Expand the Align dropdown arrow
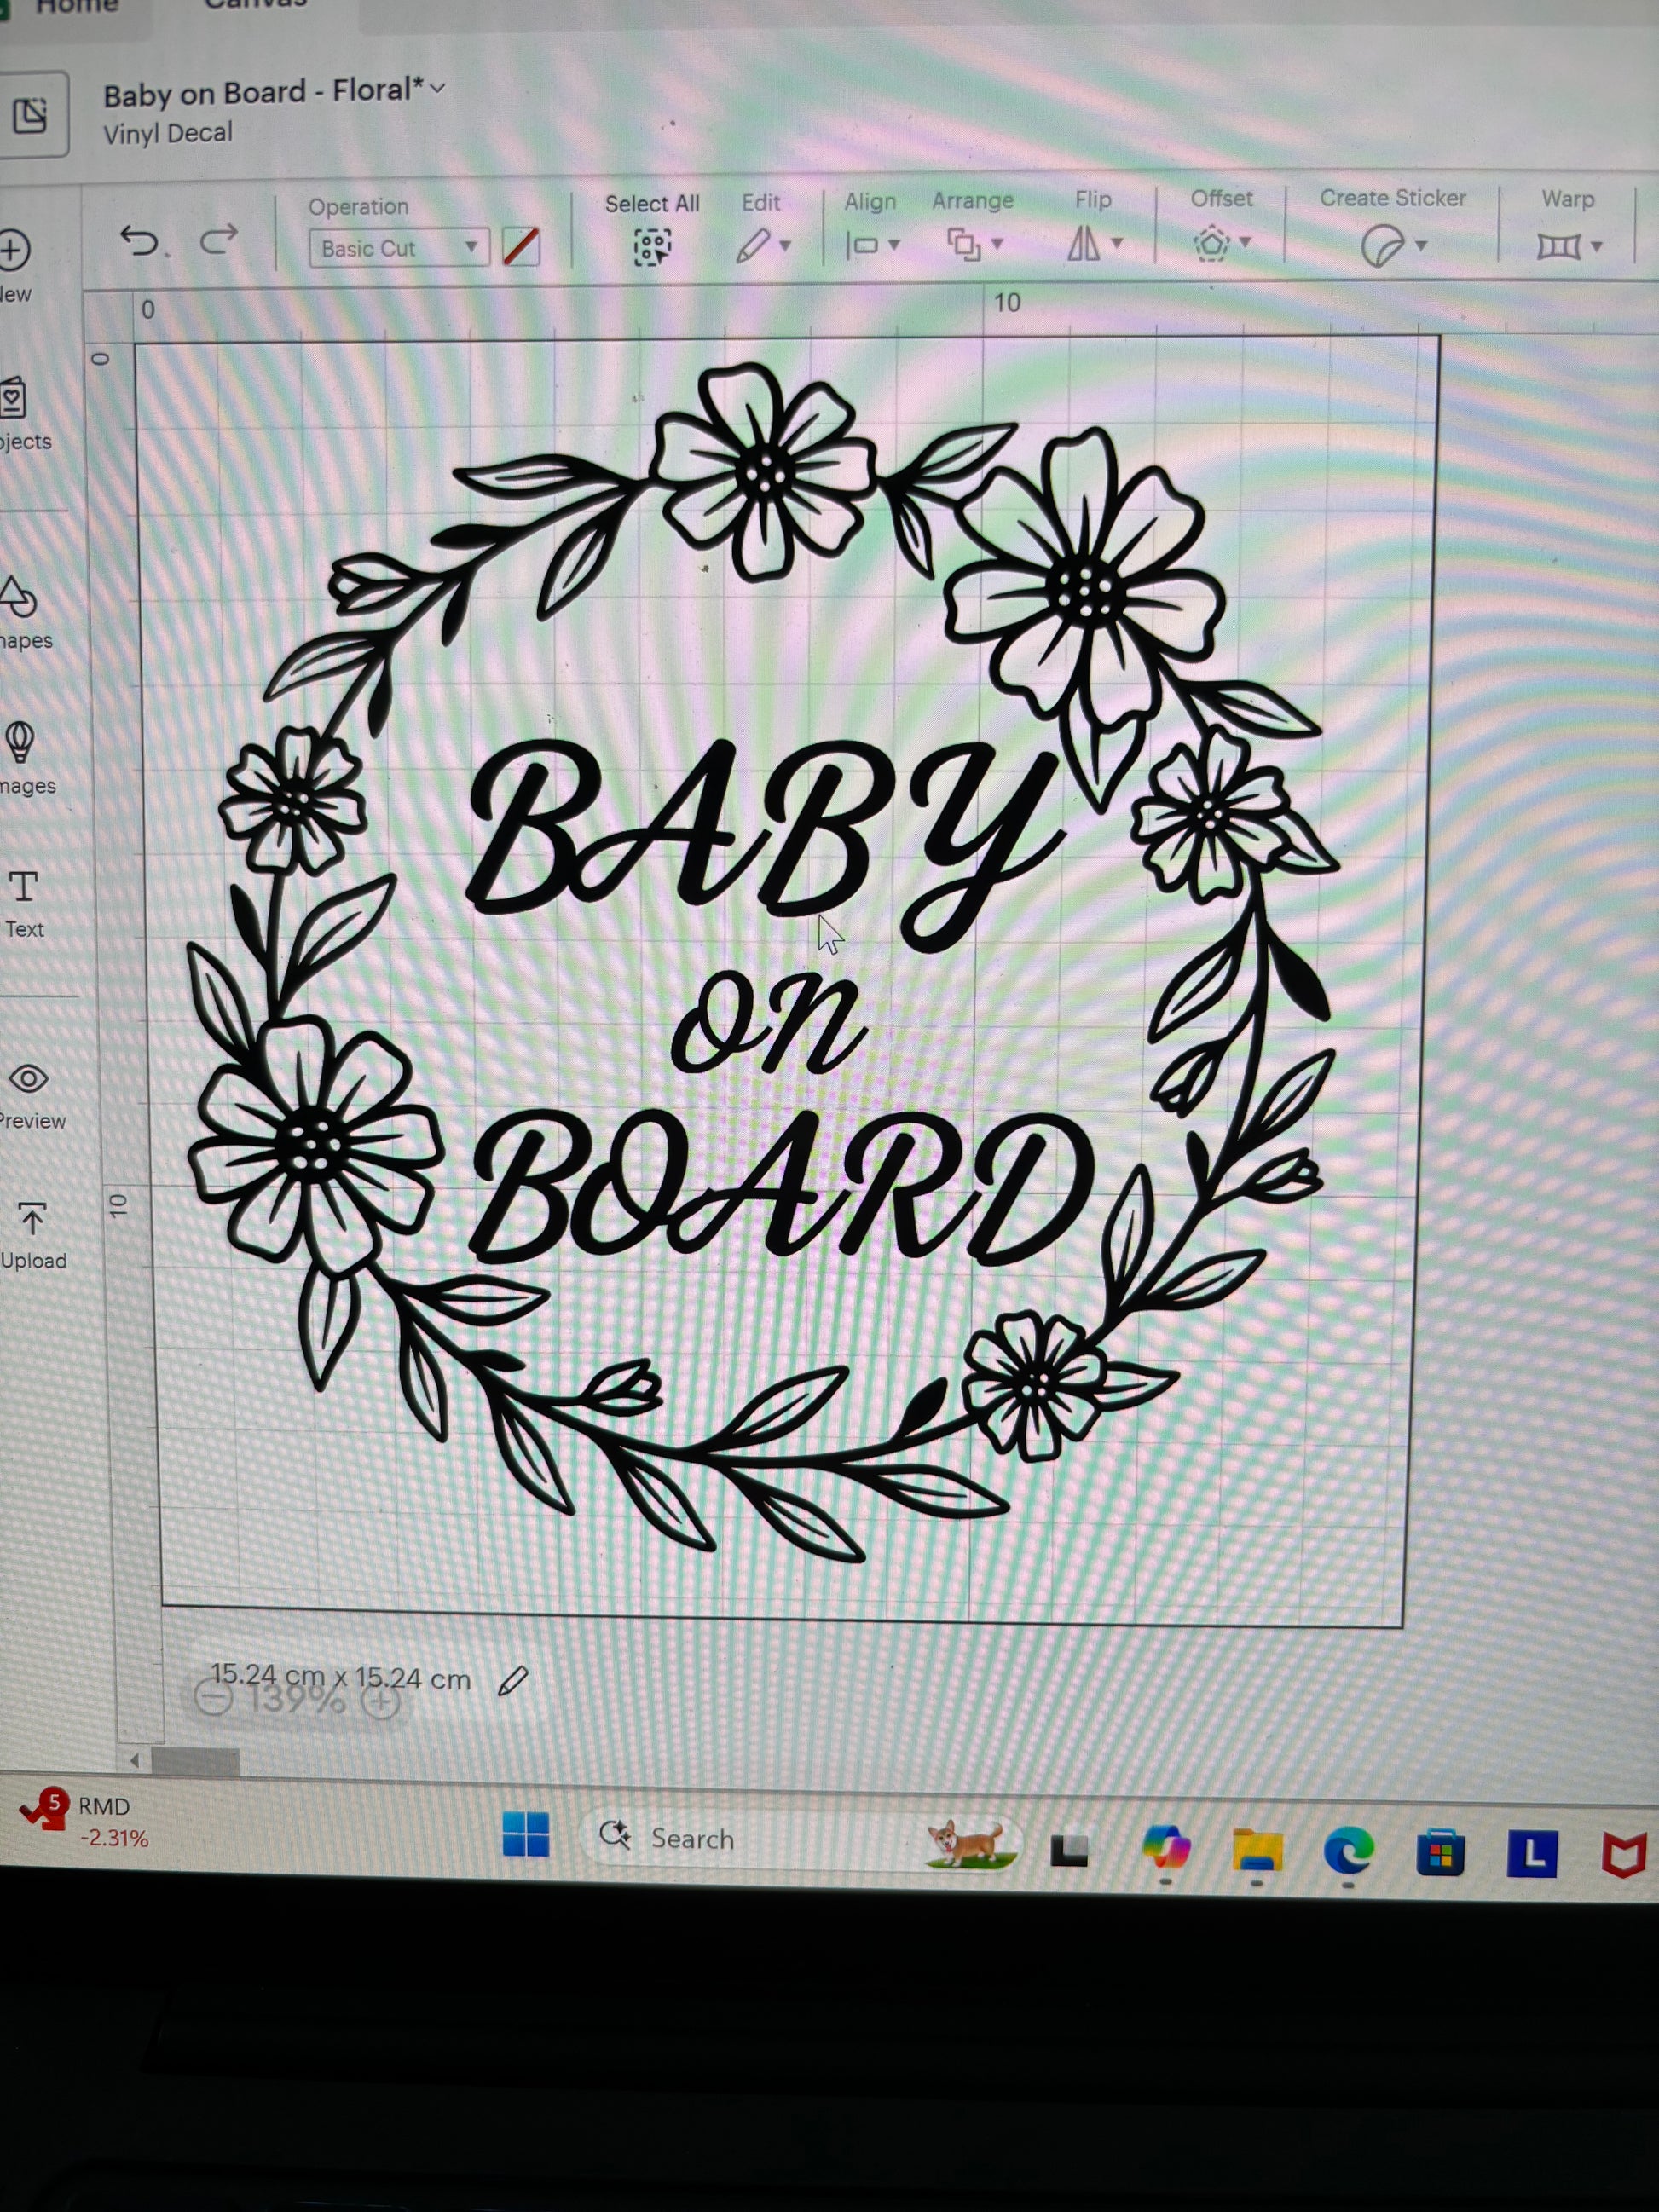1659x2212 pixels. tap(894, 245)
